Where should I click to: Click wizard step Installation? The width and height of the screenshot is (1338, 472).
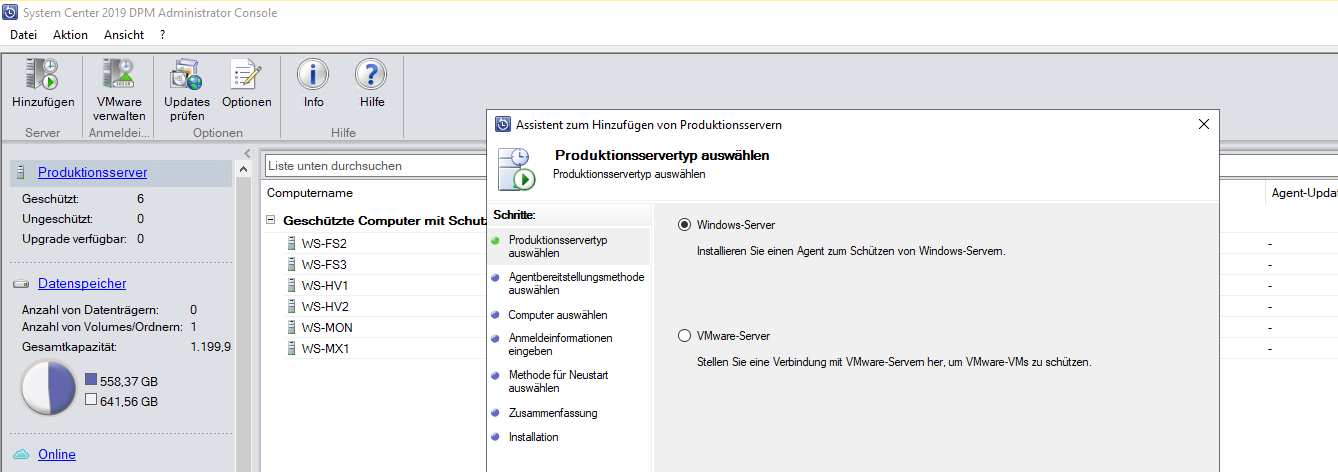[x=534, y=437]
